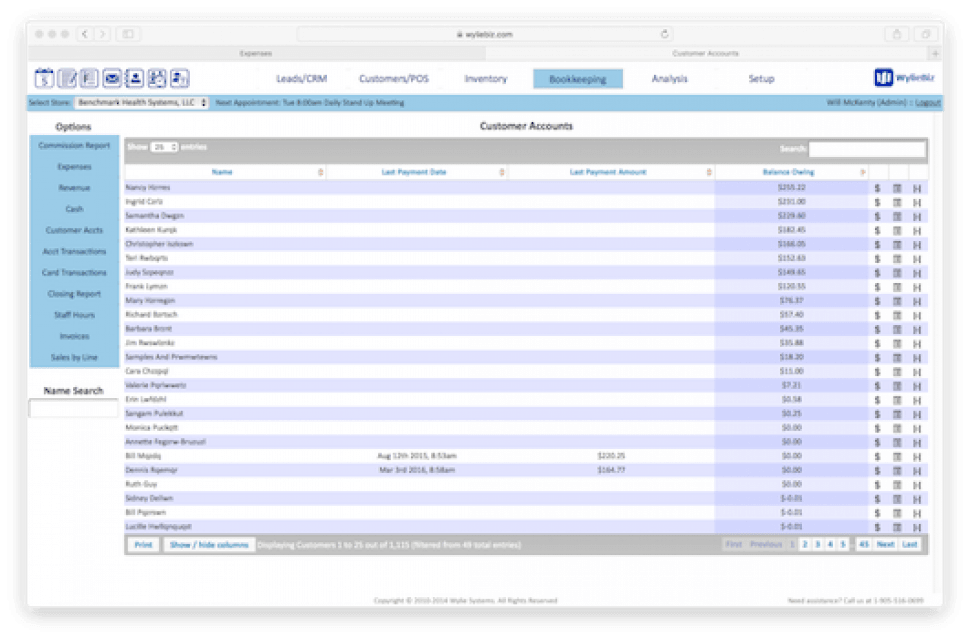
Task: Click the dollar sign icon for Nancy Hirnes
Action: point(876,188)
